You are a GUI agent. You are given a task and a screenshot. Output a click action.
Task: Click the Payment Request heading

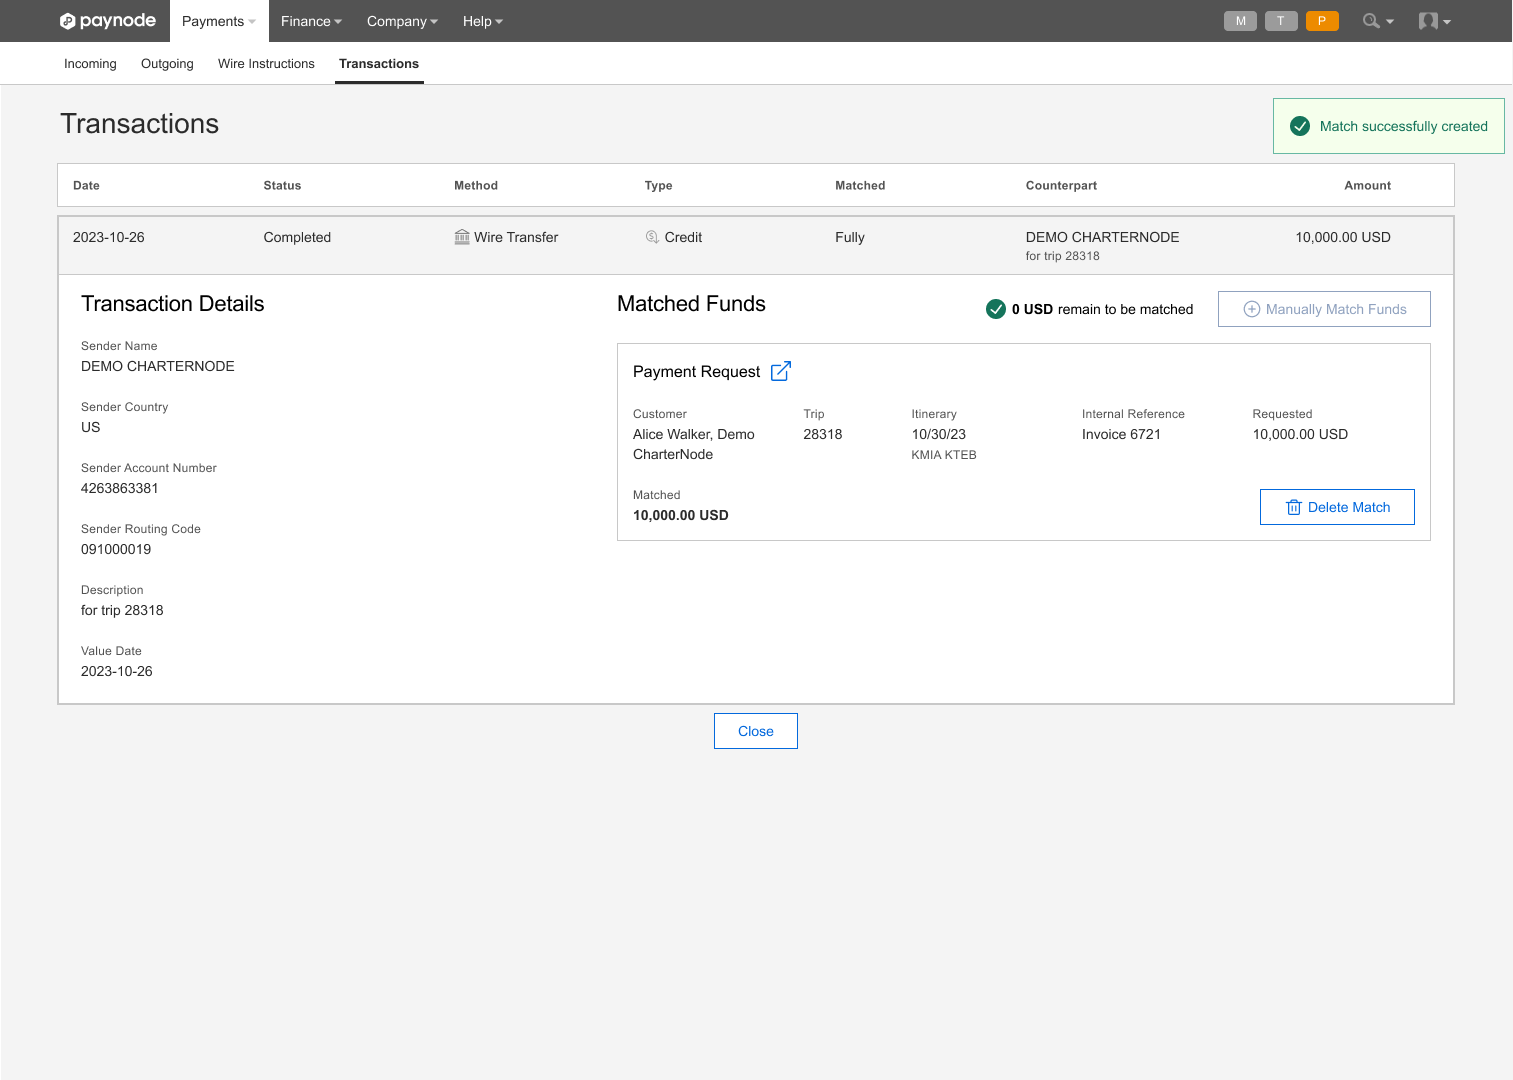[697, 371]
